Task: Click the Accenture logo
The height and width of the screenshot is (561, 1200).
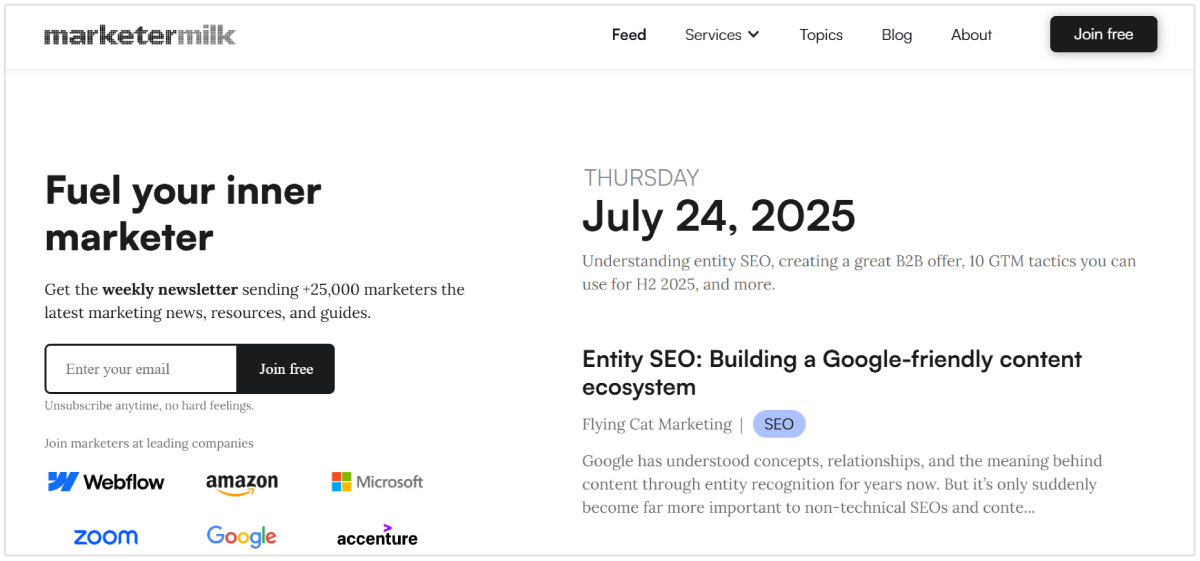Action: (x=377, y=536)
